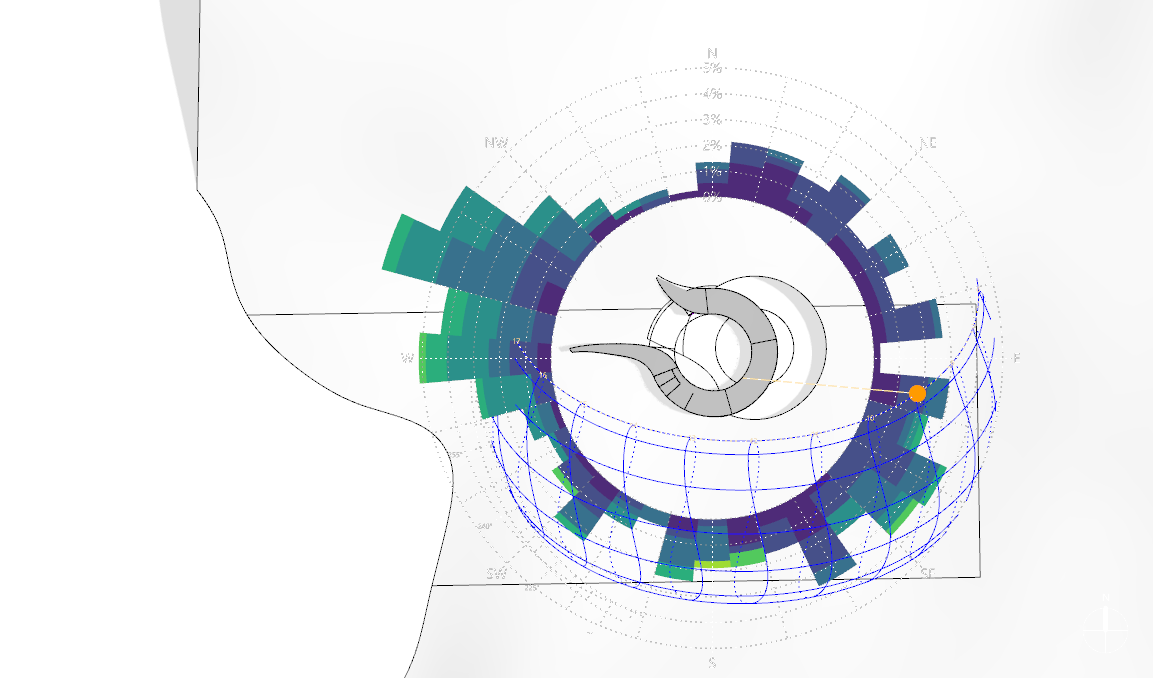Click the SE compass direction label
The image size is (1153, 678).
(928, 572)
